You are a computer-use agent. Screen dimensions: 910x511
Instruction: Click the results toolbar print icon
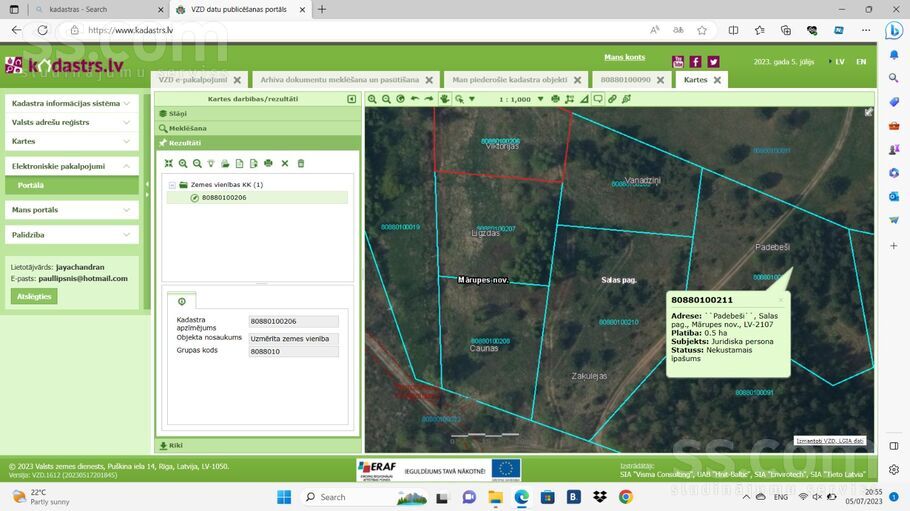point(268,164)
